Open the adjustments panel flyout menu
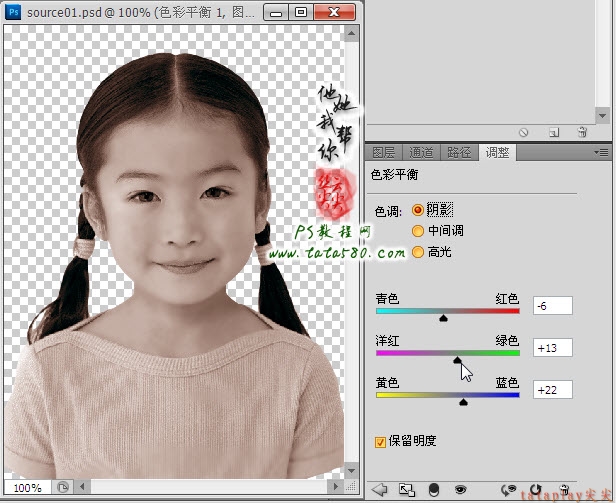Viewport: 616px width, 503px height. [x=601, y=152]
